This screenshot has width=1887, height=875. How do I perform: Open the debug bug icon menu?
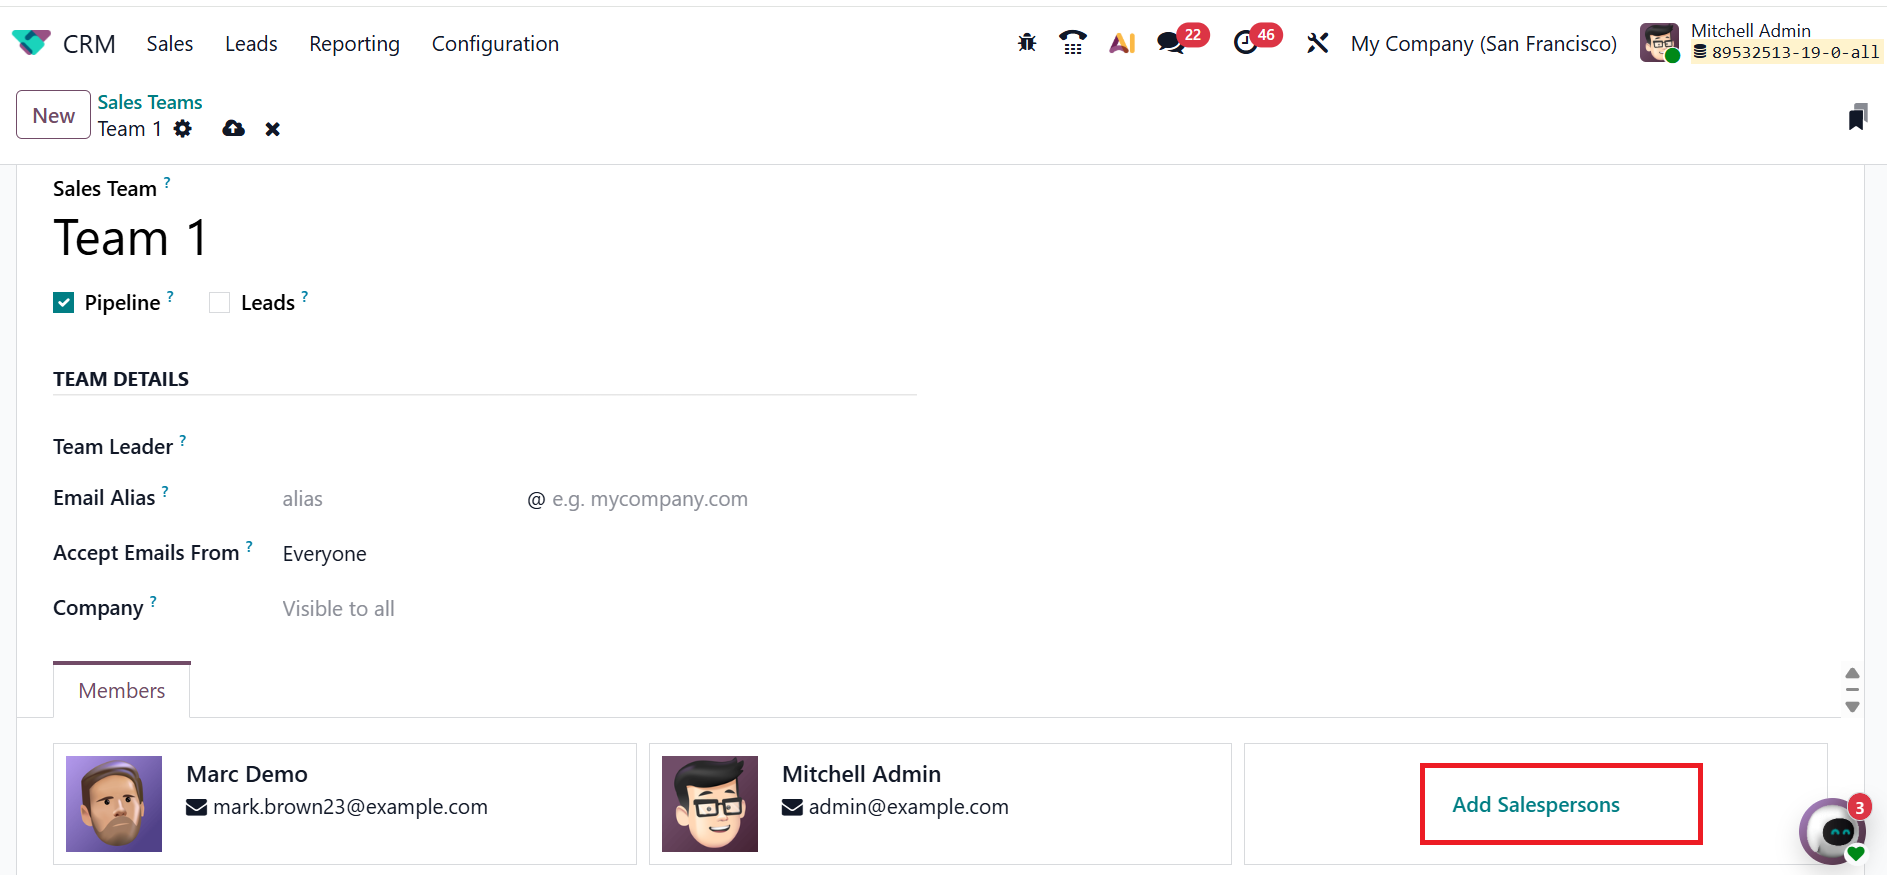1027,43
